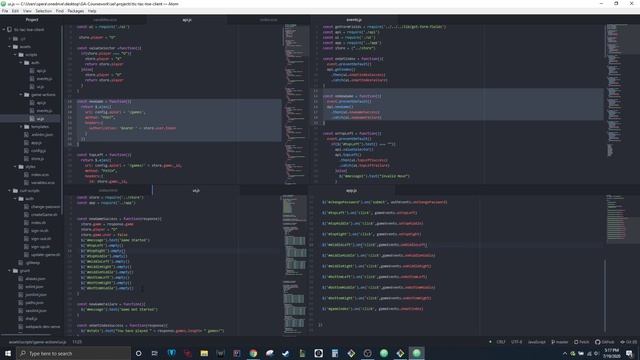Select the Project tree view header

click(x=32, y=20)
